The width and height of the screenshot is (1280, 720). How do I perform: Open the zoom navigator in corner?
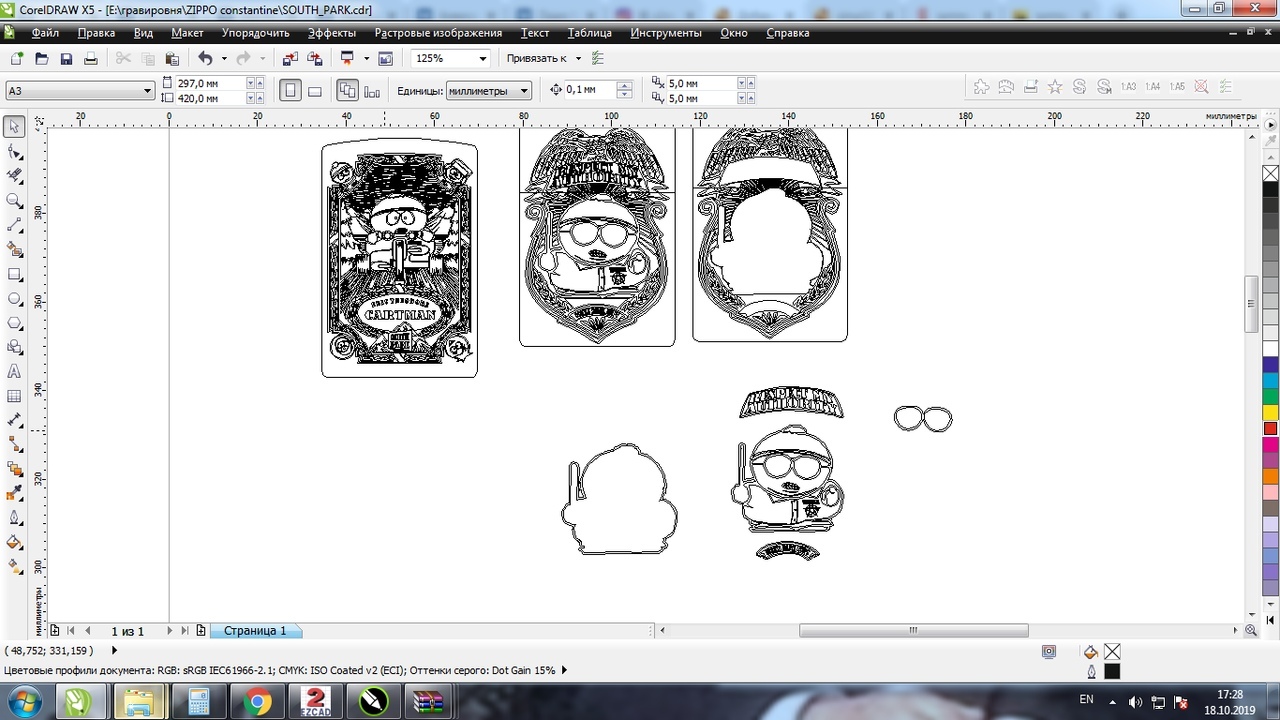click(1250, 631)
